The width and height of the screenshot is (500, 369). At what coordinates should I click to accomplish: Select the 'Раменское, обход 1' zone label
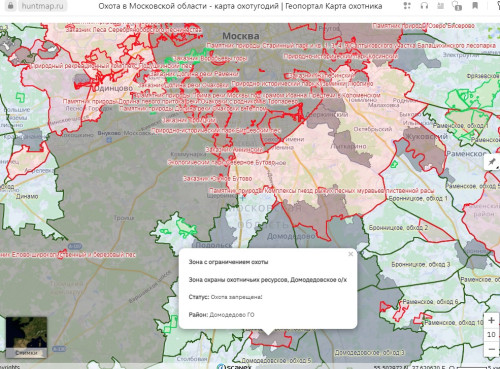click(x=461, y=126)
